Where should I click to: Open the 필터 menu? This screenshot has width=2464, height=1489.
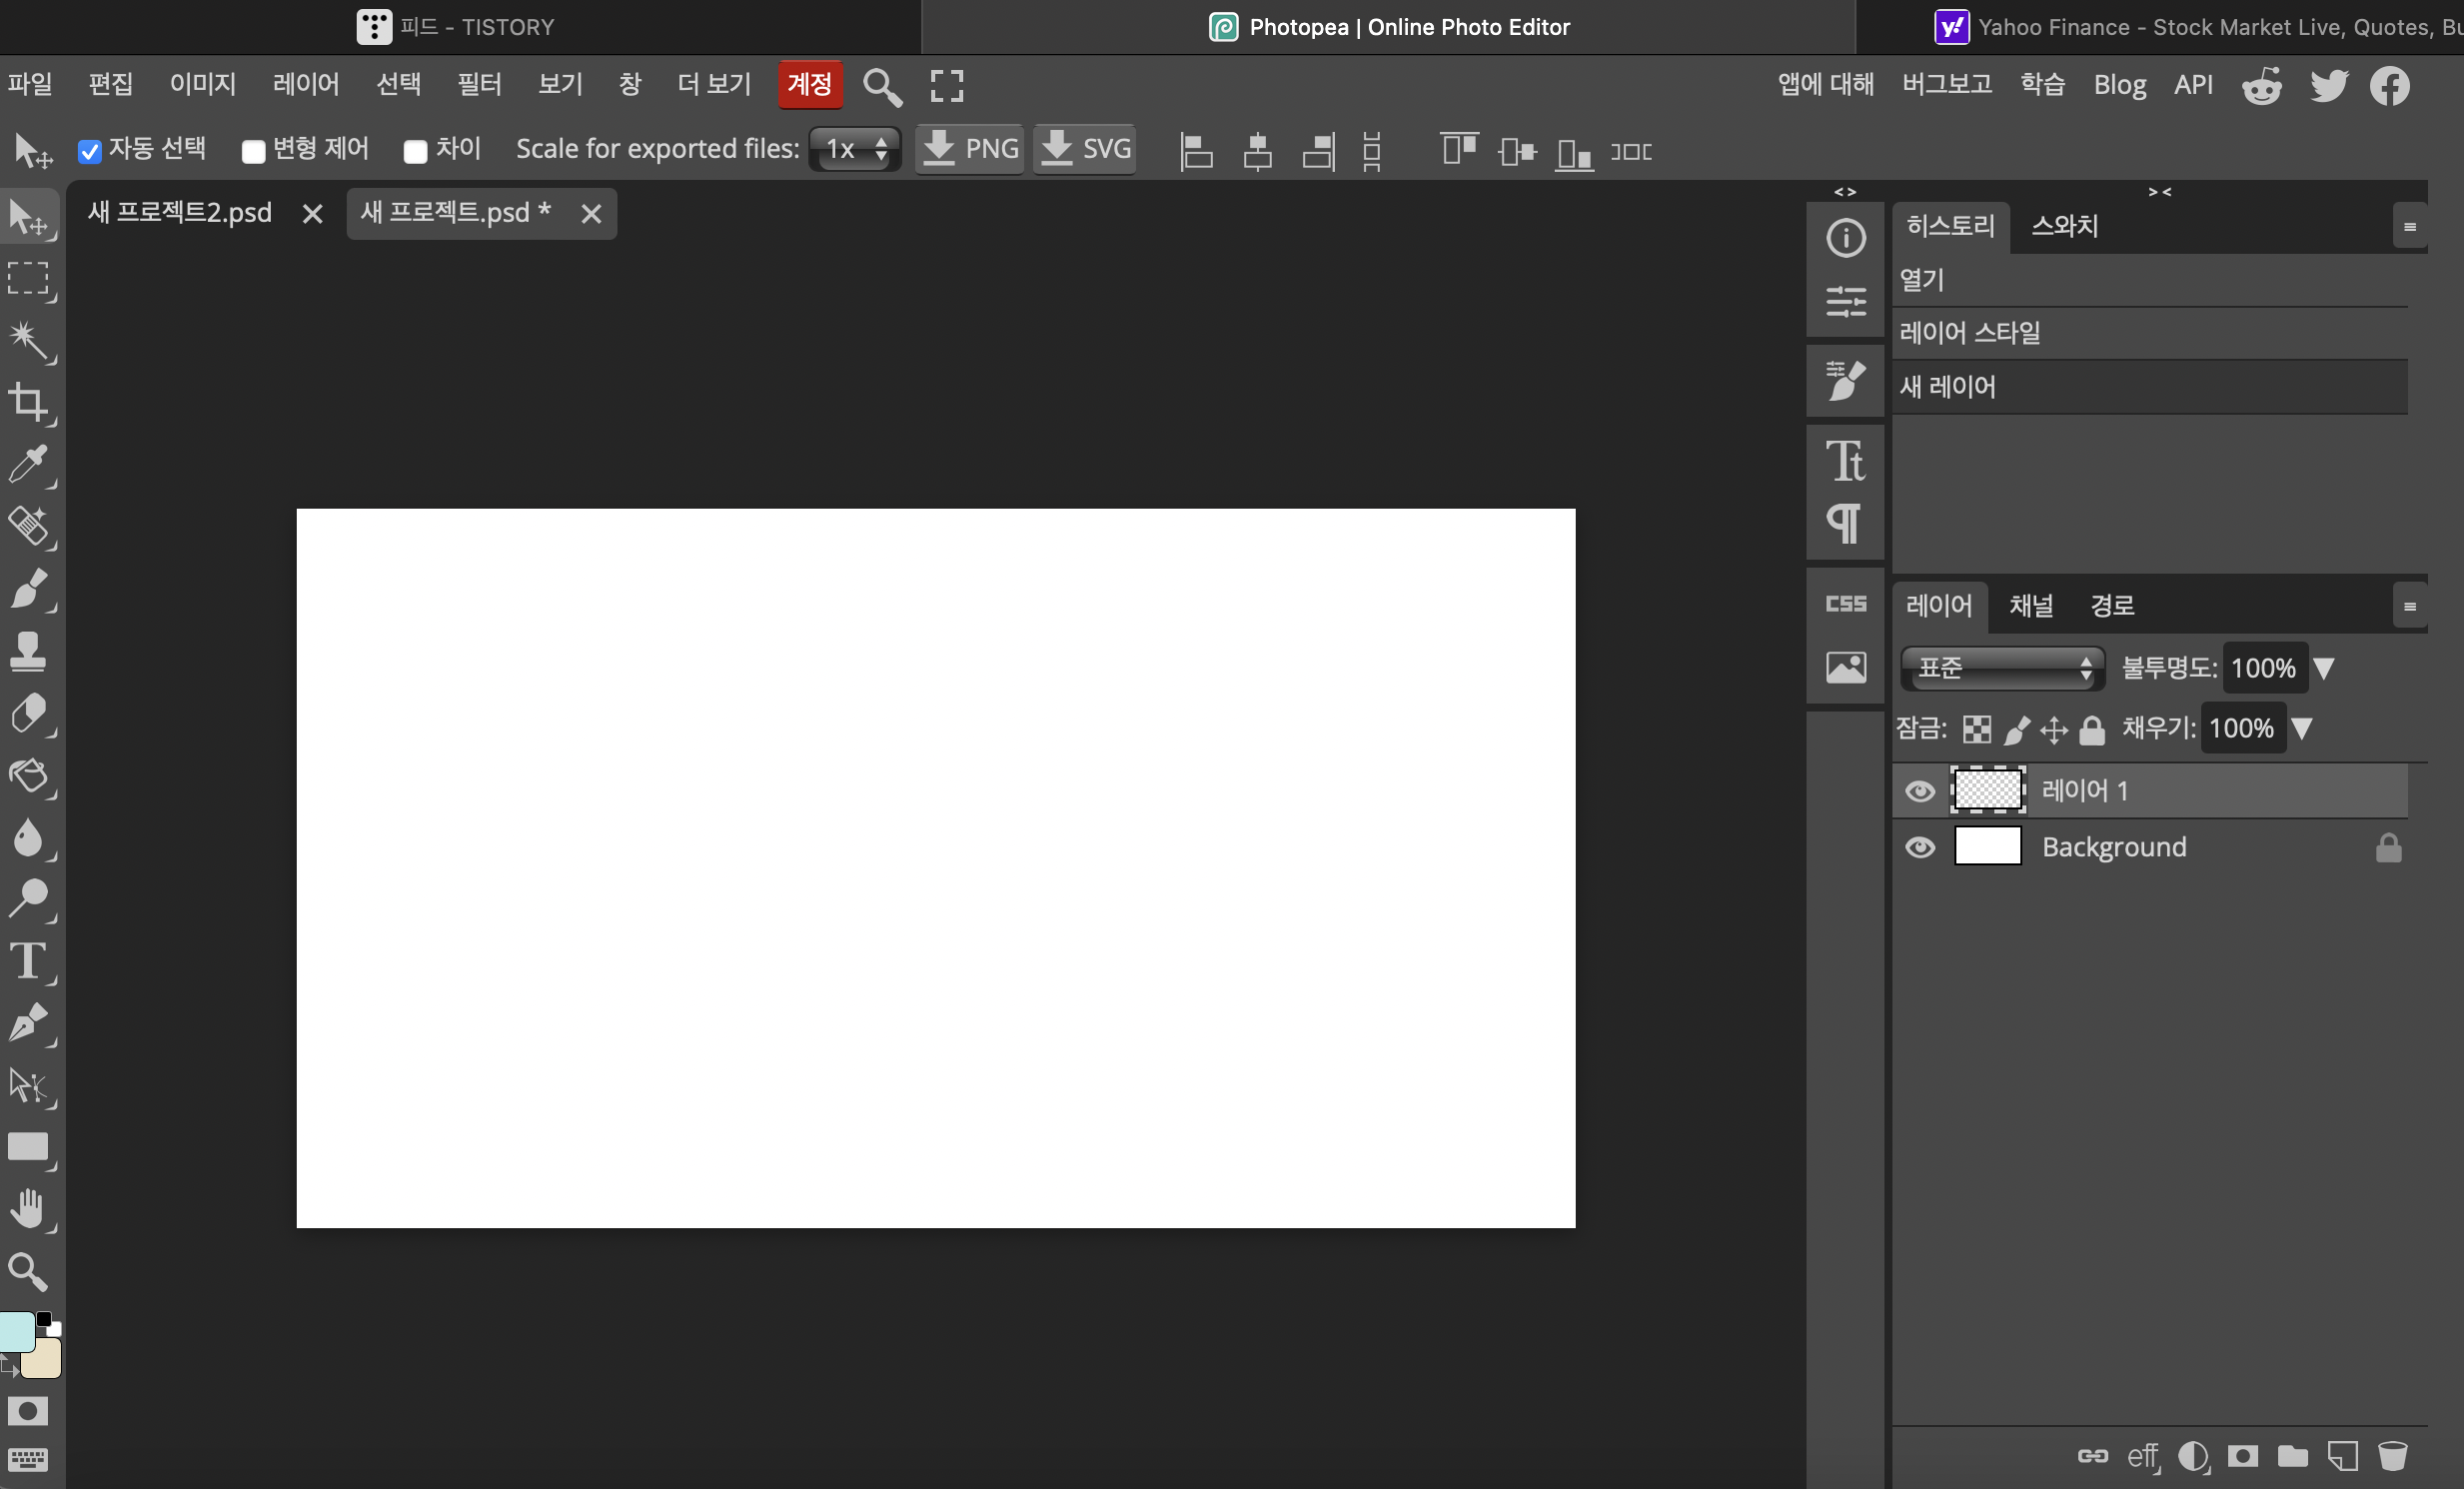click(479, 84)
